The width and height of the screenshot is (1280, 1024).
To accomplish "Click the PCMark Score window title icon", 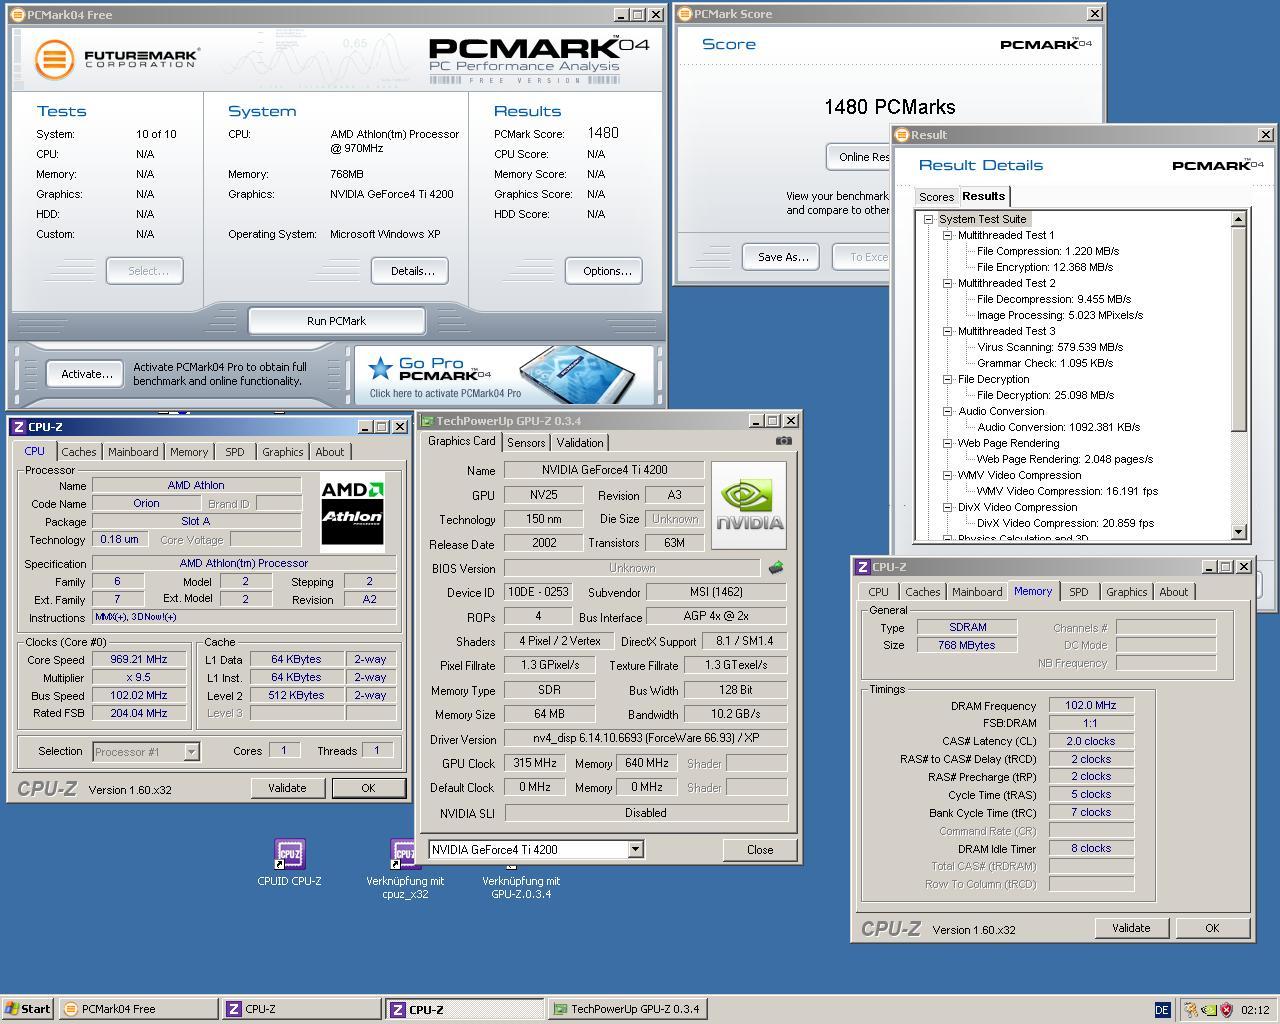I will point(684,14).
